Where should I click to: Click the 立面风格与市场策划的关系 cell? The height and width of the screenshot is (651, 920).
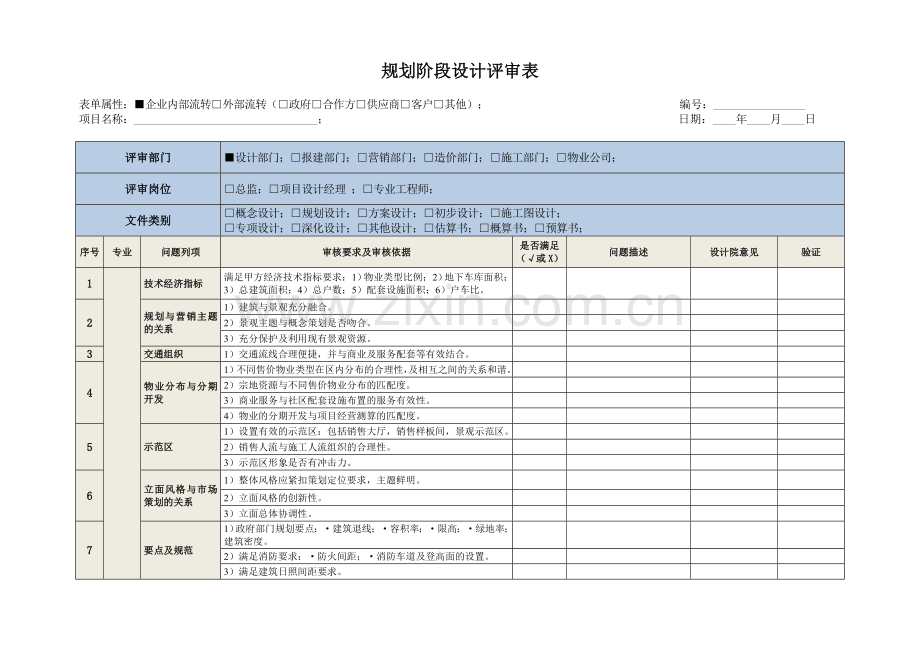click(x=181, y=496)
